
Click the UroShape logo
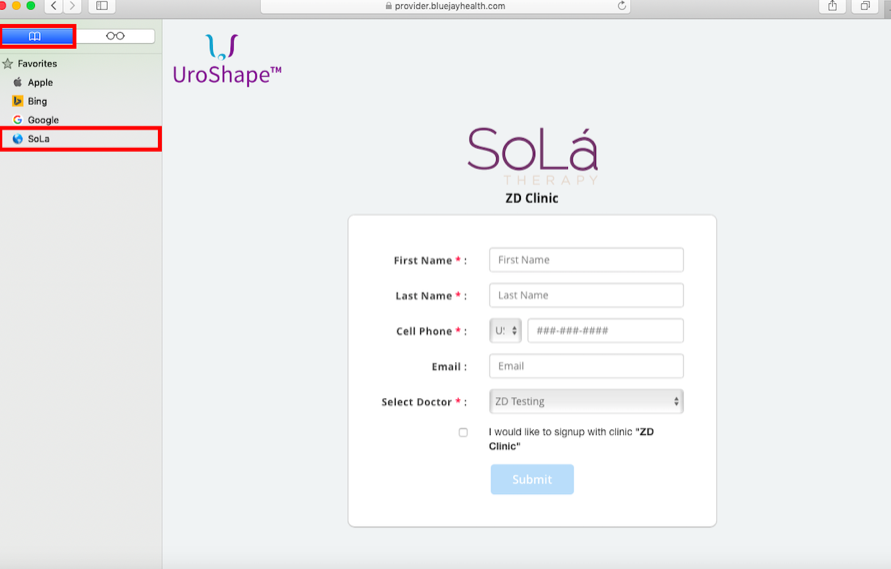click(227, 60)
